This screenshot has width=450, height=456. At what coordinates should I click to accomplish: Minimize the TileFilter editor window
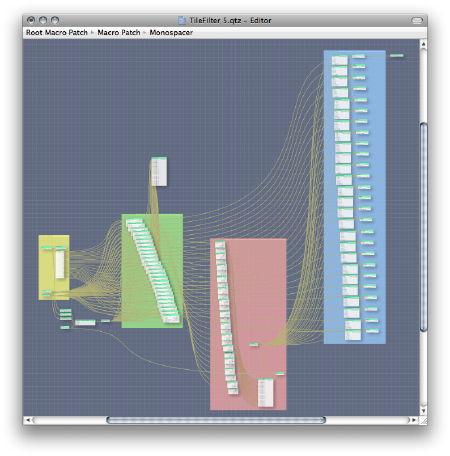click(x=43, y=20)
